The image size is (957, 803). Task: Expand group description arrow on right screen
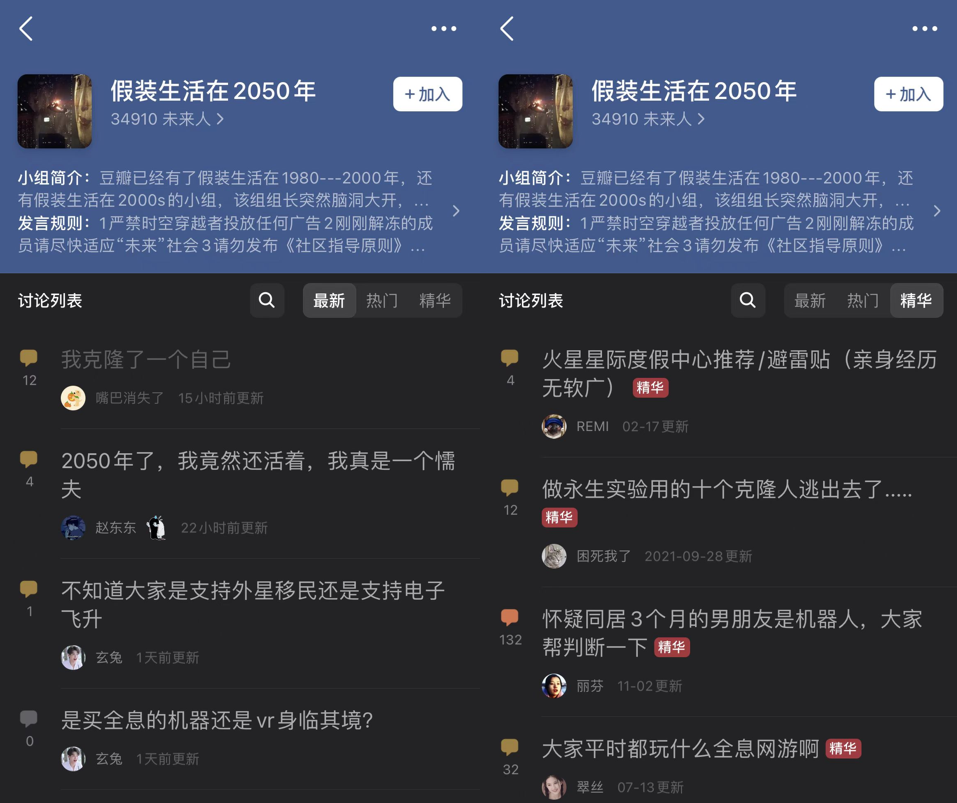[x=937, y=211]
